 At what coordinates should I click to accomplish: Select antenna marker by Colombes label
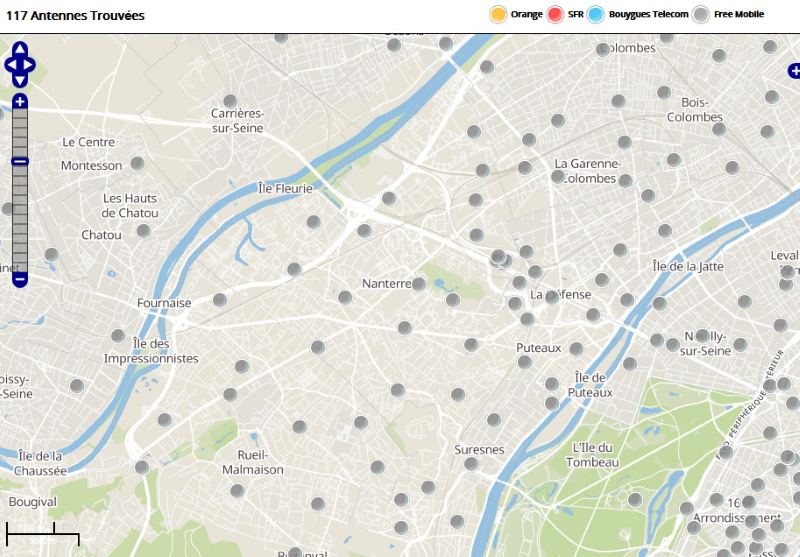(x=603, y=49)
